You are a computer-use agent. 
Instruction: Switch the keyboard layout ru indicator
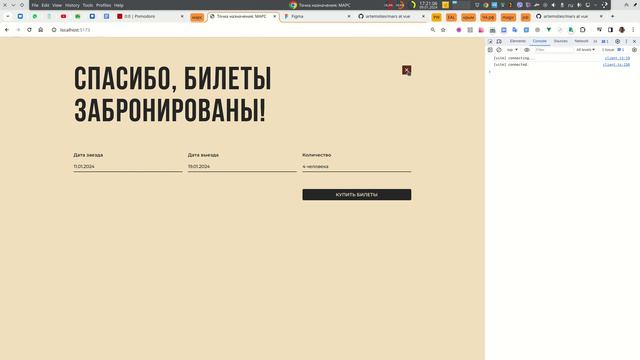571,5
